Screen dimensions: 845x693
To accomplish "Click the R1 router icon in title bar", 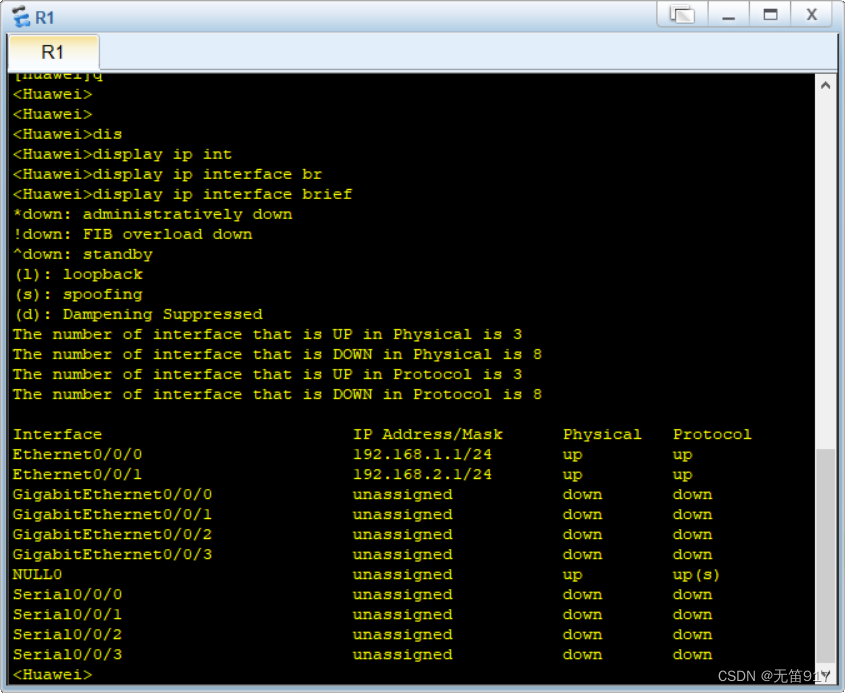I will pyautogui.click(x=21, y=16).
